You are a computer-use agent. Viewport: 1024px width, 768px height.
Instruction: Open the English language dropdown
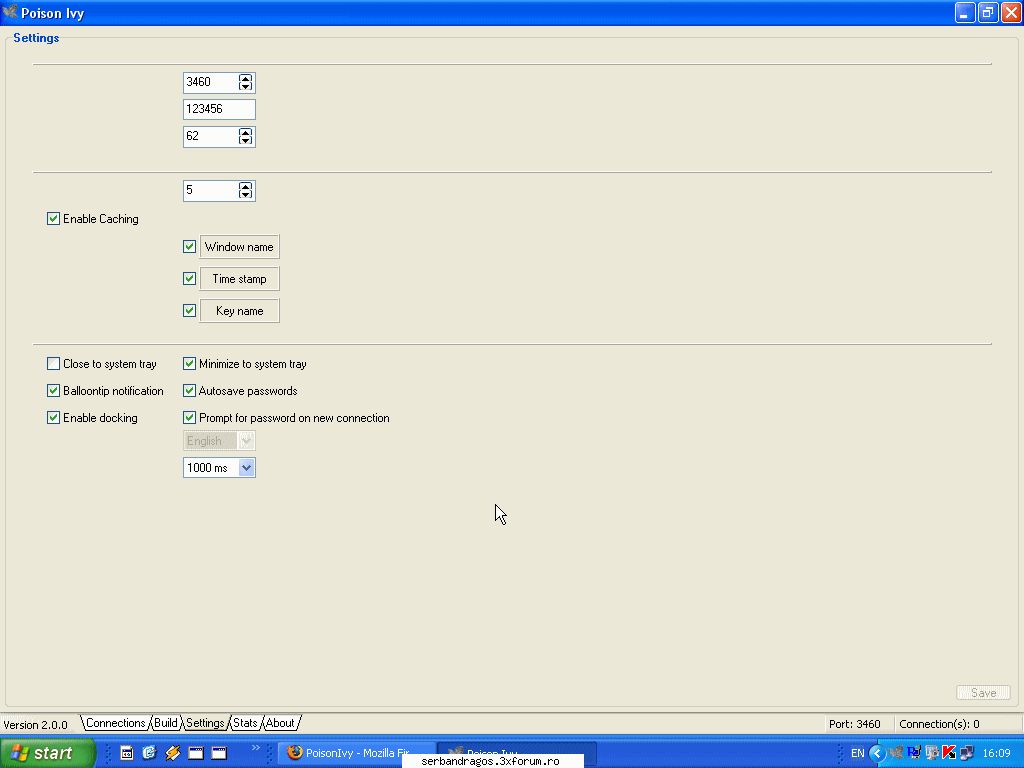[219, 441]
